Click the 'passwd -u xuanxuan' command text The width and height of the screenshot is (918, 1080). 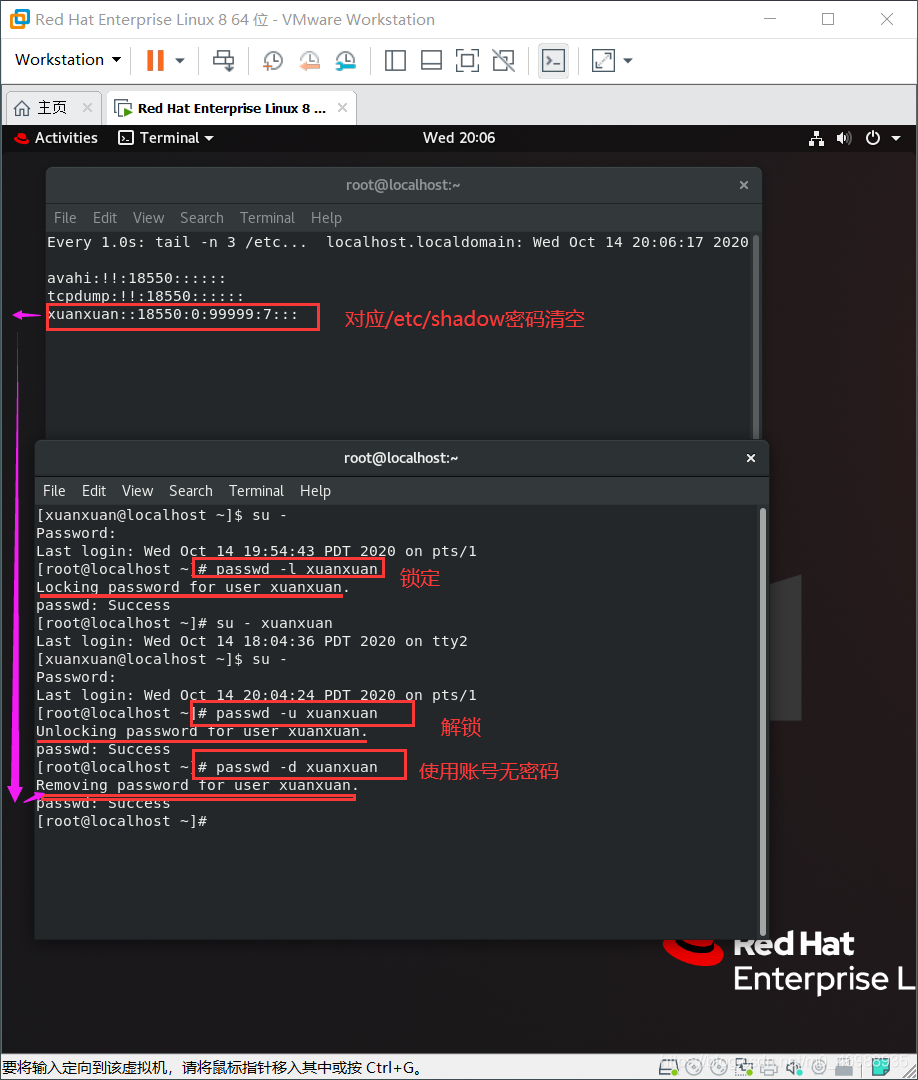pos(296,713)
